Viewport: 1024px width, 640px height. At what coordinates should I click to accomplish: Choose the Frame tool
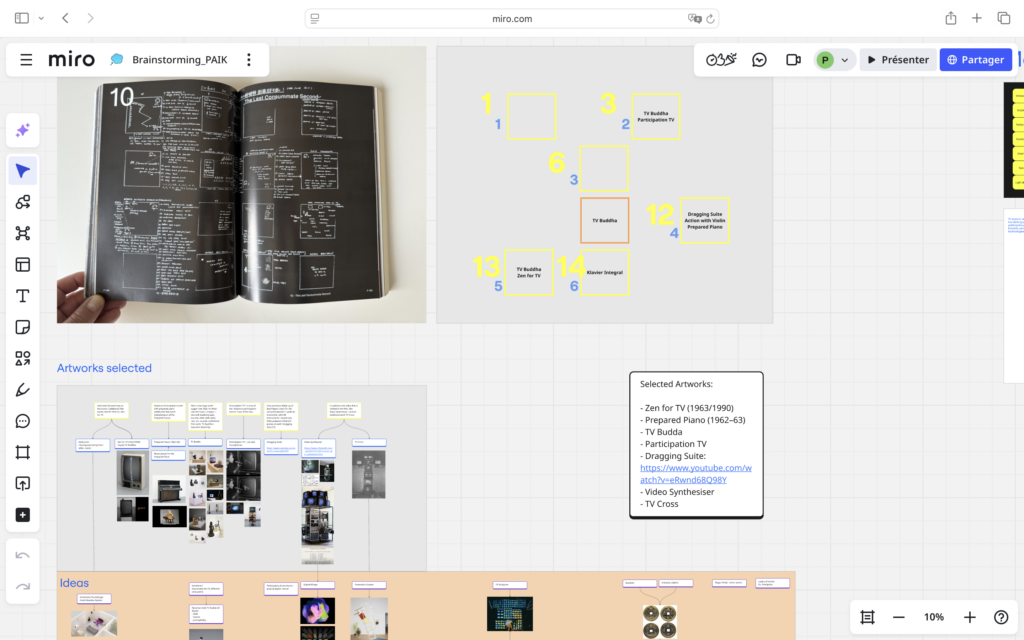[x=23, y=452]
